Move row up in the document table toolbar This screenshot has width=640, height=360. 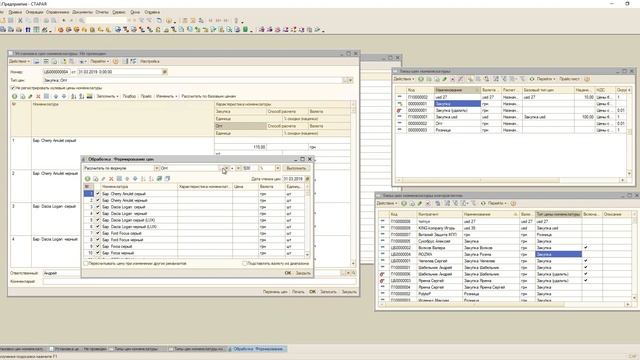56,96
